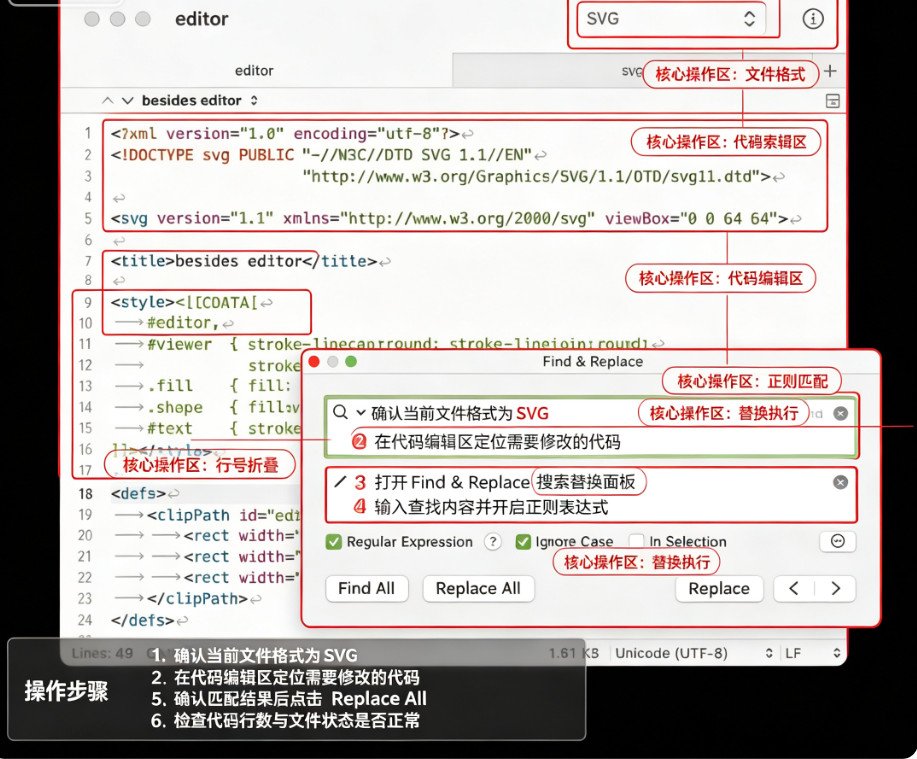Click the Replace button
The height and width of the screenshot is (759, 917).
coord(719,589)
